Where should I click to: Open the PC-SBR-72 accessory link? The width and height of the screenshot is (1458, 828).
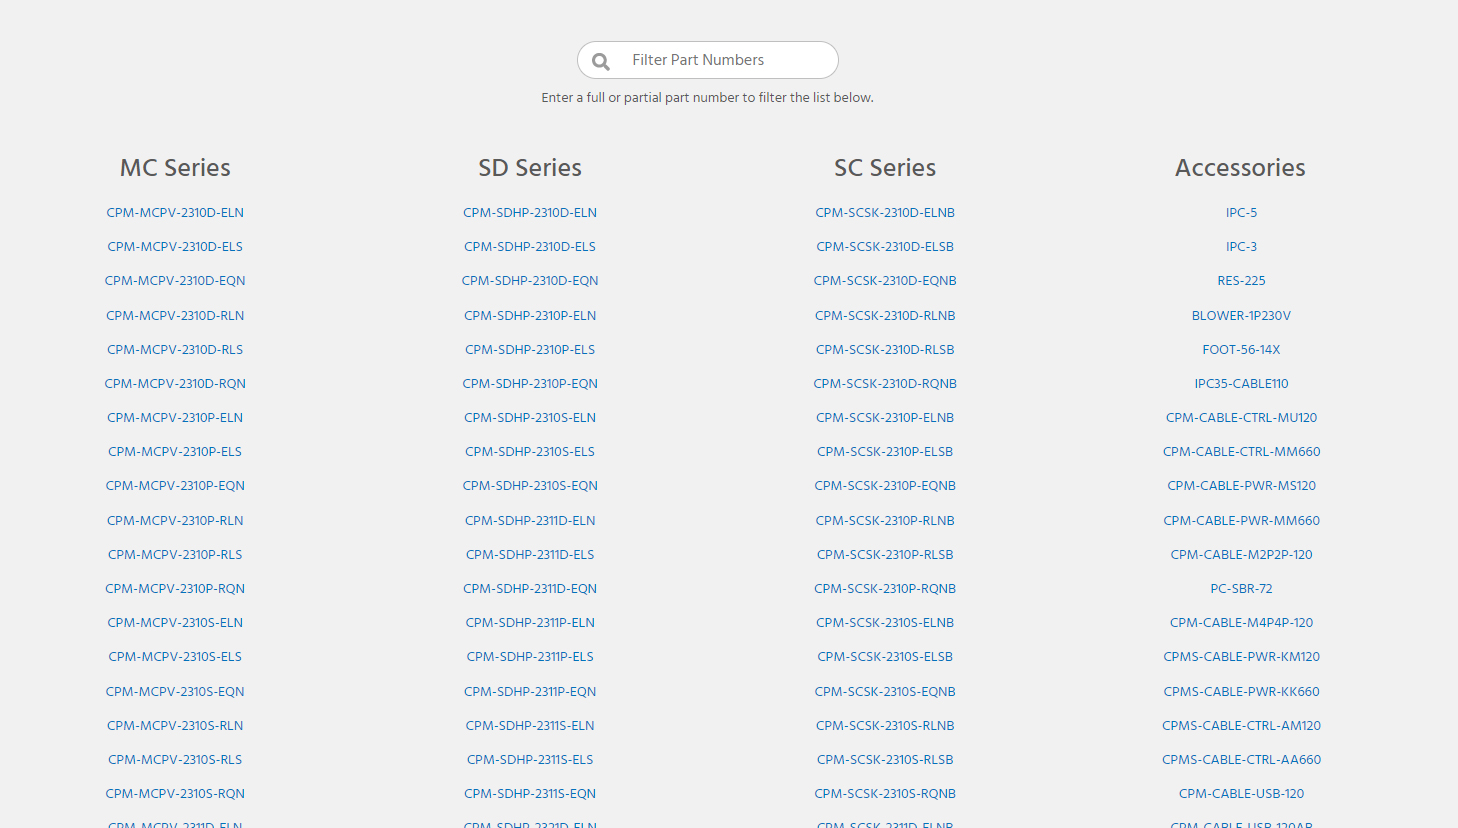(x=1241, y=588)
